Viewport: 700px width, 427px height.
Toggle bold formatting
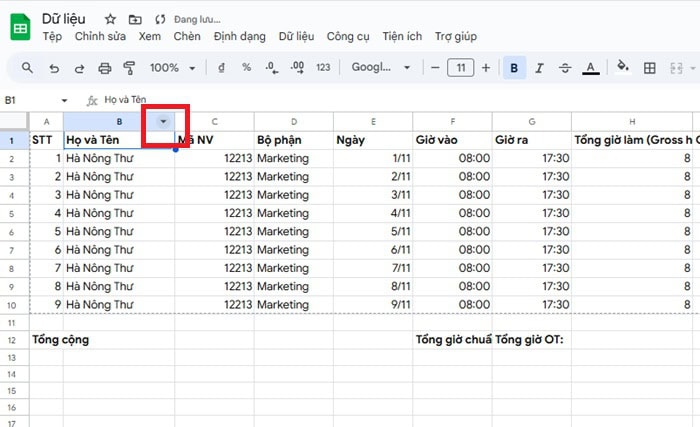click(x=514, y=68)
